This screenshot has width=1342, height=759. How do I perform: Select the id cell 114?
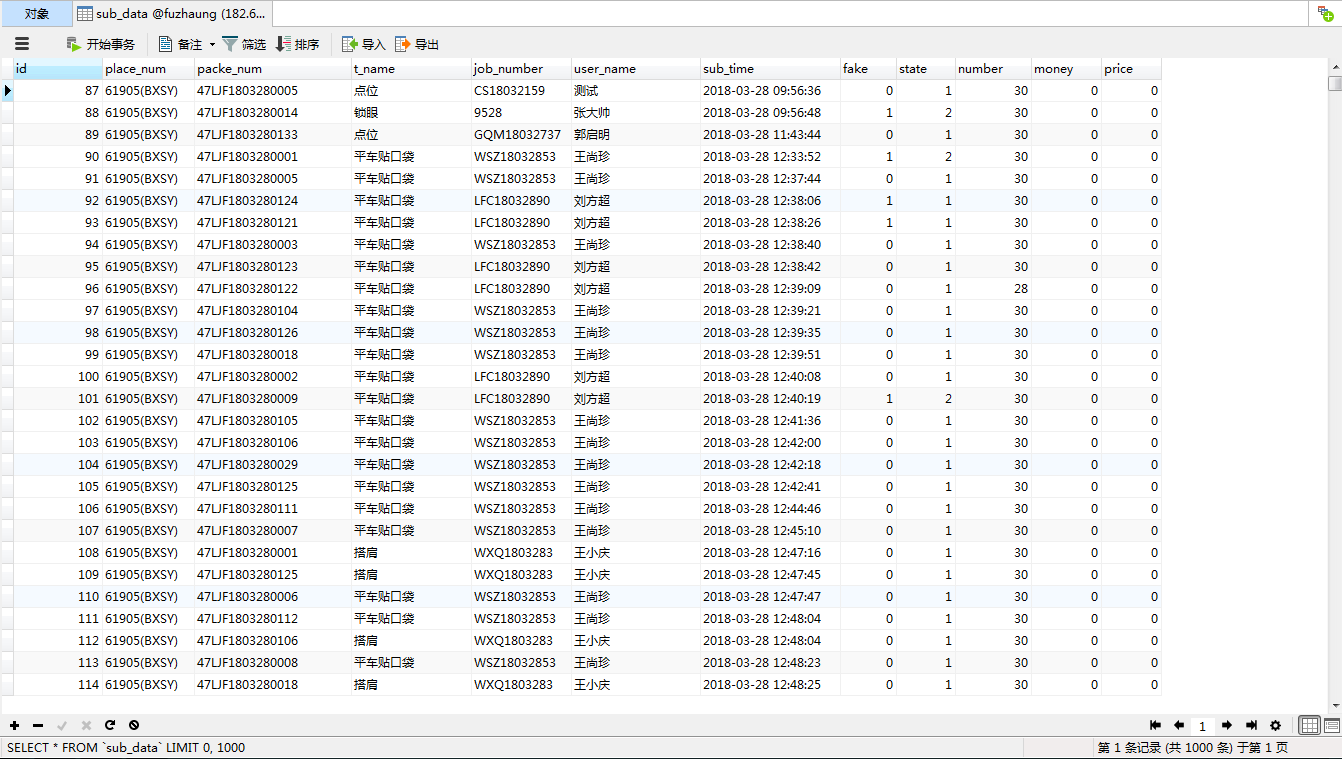(x=58, y=685)
